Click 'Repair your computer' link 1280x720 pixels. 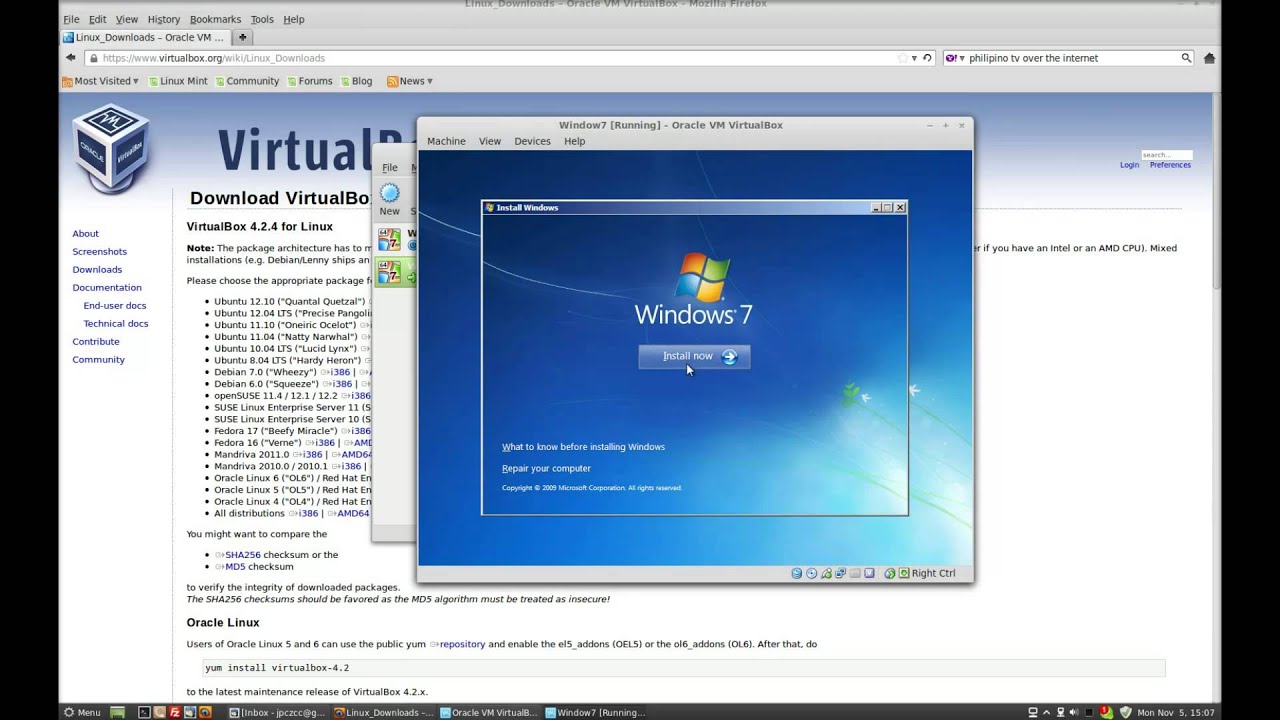[x=546, y=468]
